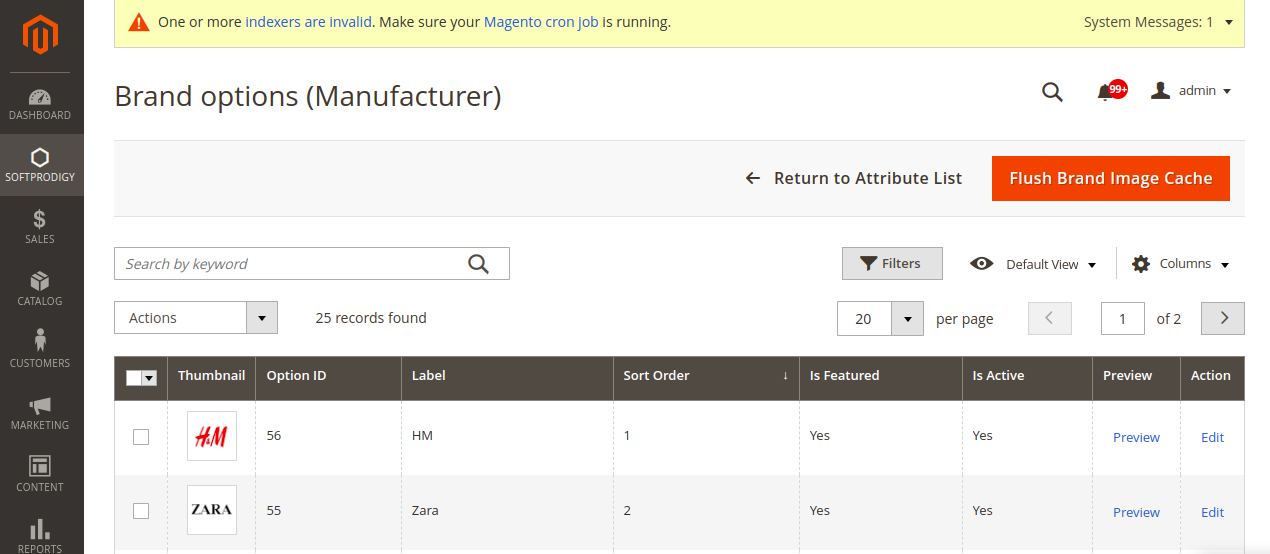Click 'Brand options (Manufacturer)' page title
Image resolution: width=1270 pixels, height=554 pixels.
tap(308, 96)
